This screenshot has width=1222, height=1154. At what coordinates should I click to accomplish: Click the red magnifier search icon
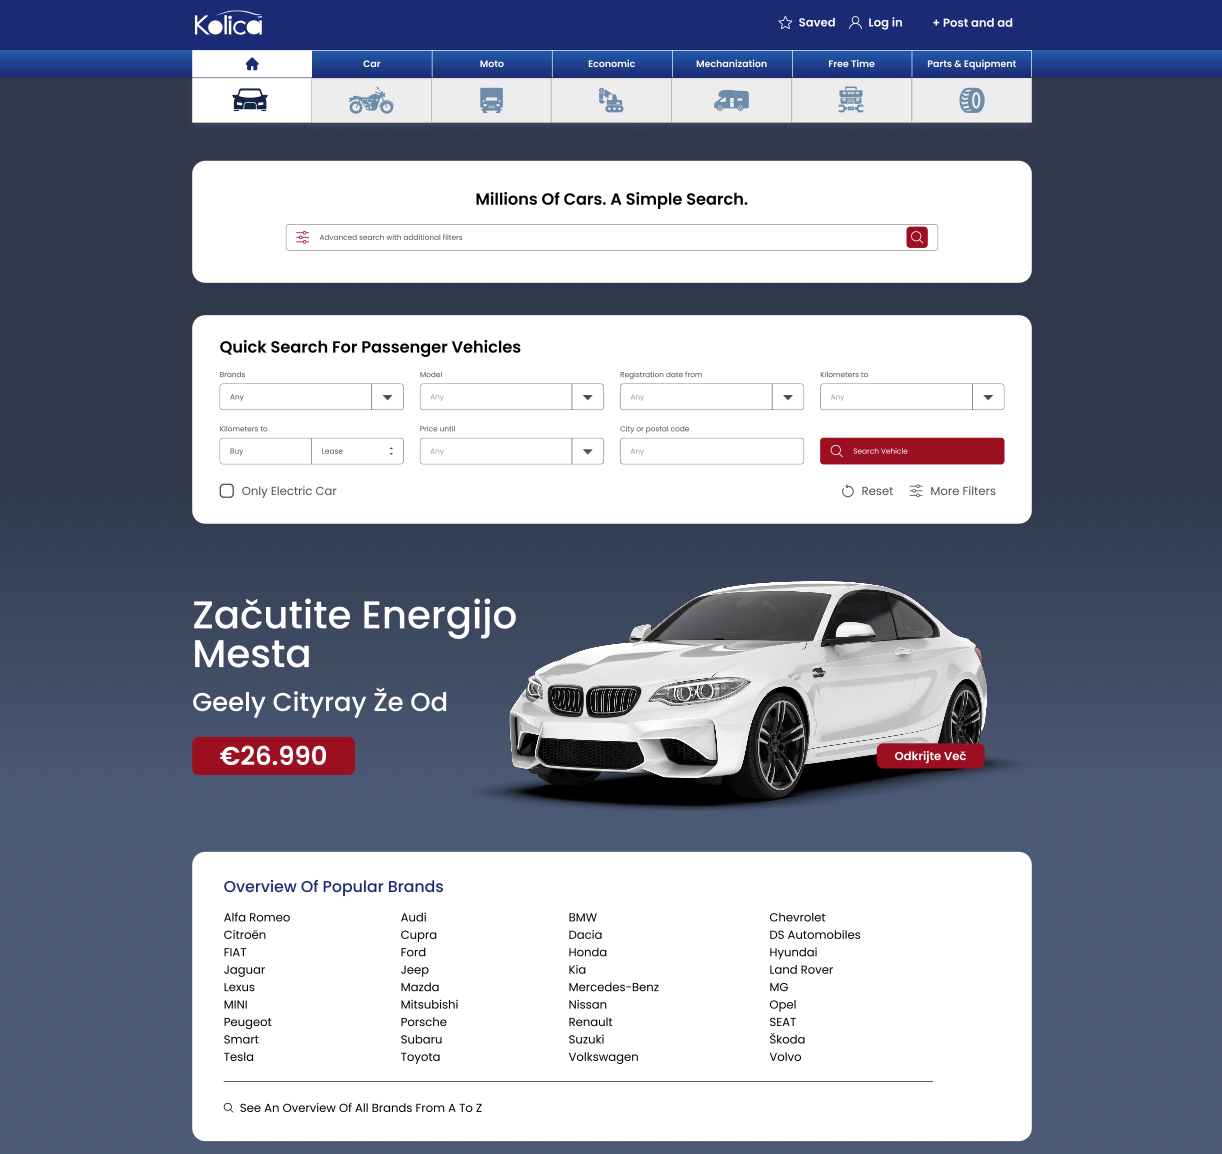[917, 237]
